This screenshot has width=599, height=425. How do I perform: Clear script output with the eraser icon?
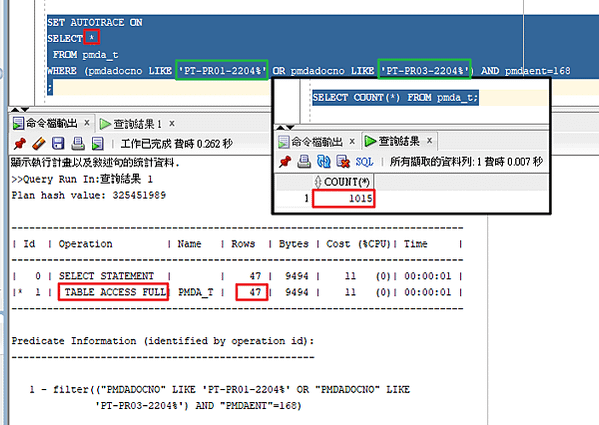[x=39, y=144]
